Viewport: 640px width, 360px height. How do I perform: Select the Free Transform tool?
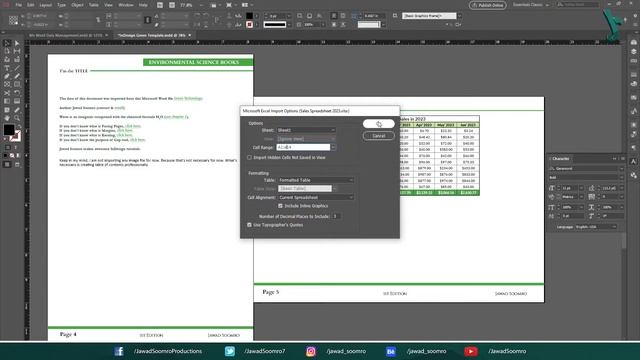pos(17,93)
